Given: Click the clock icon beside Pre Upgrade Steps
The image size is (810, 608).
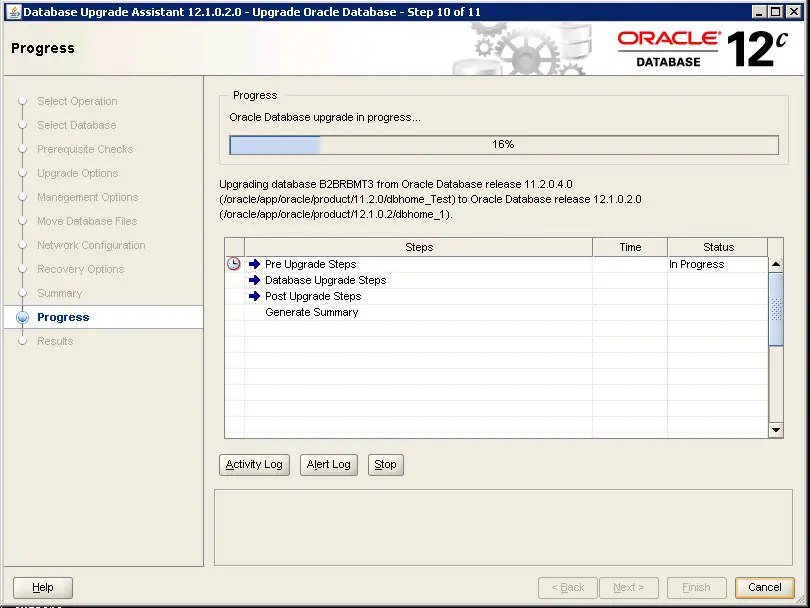Looking at the screenshot, I should 234,264.
